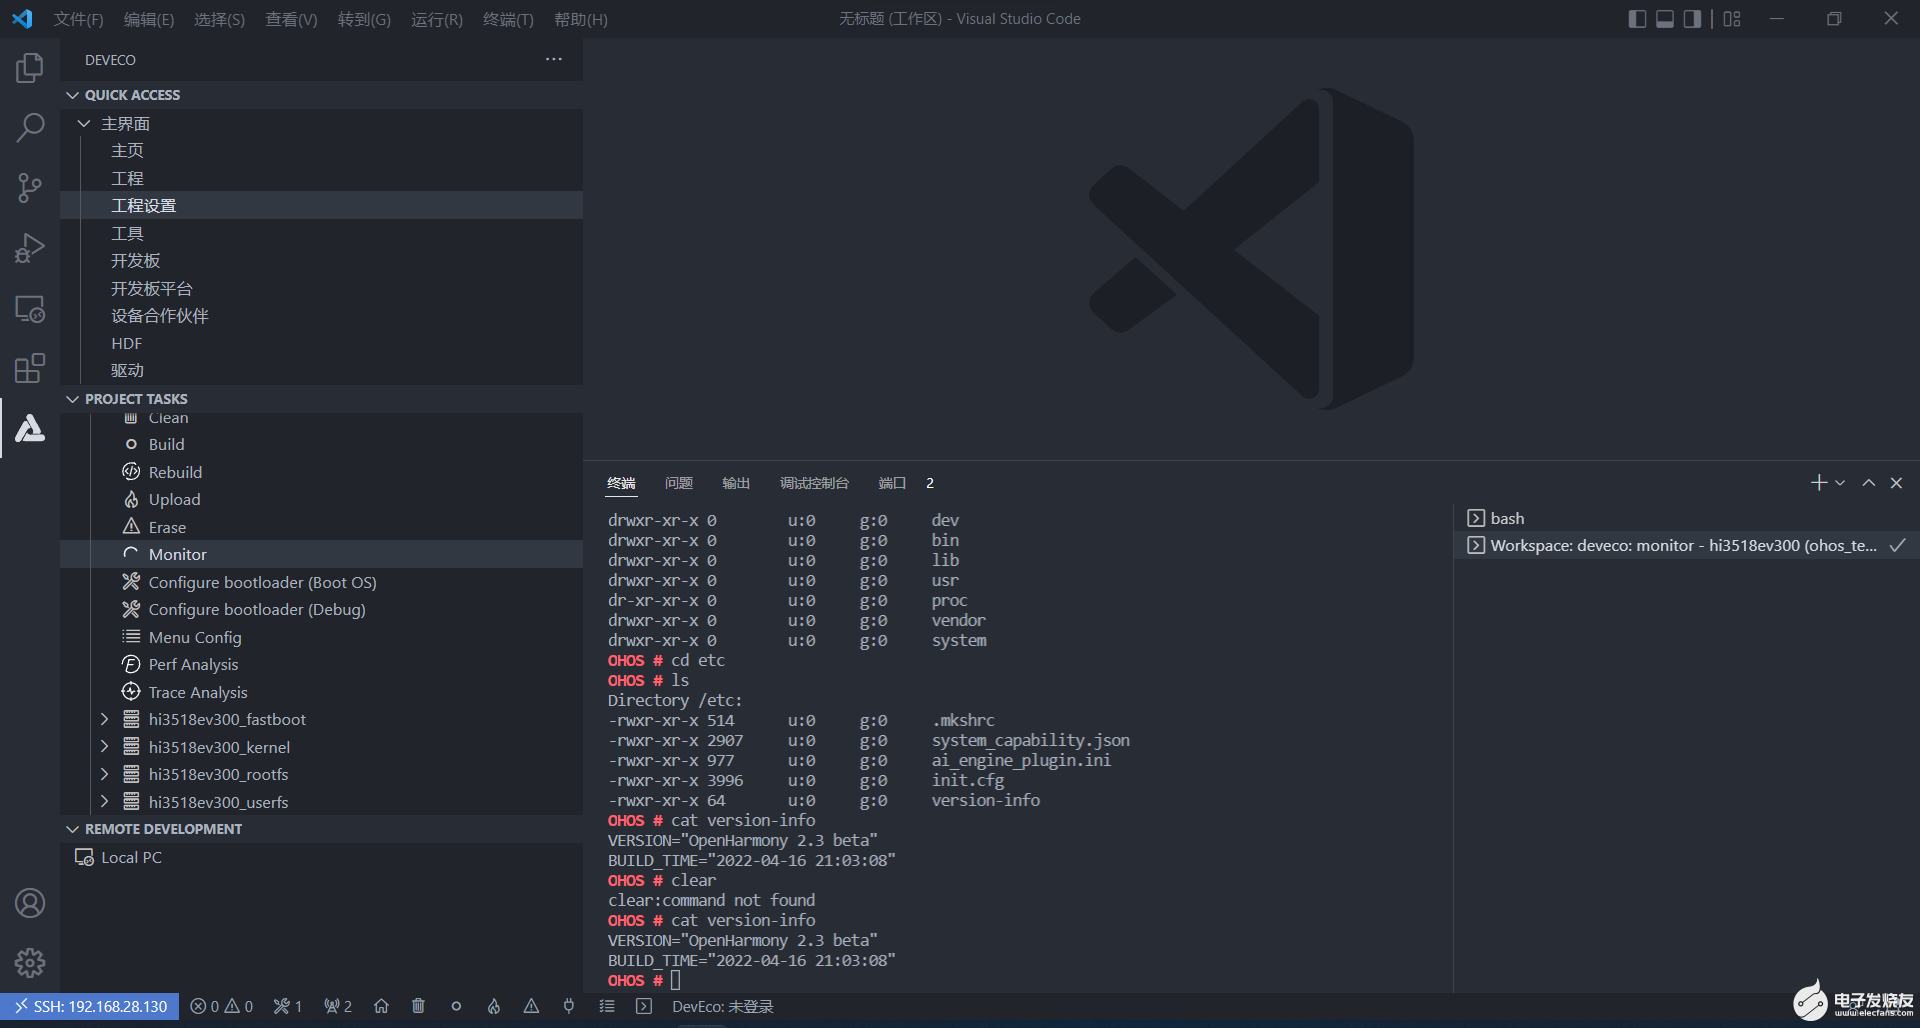Expand the hi3518ev300_kernel node
1920x1028 pixels.
104,747
